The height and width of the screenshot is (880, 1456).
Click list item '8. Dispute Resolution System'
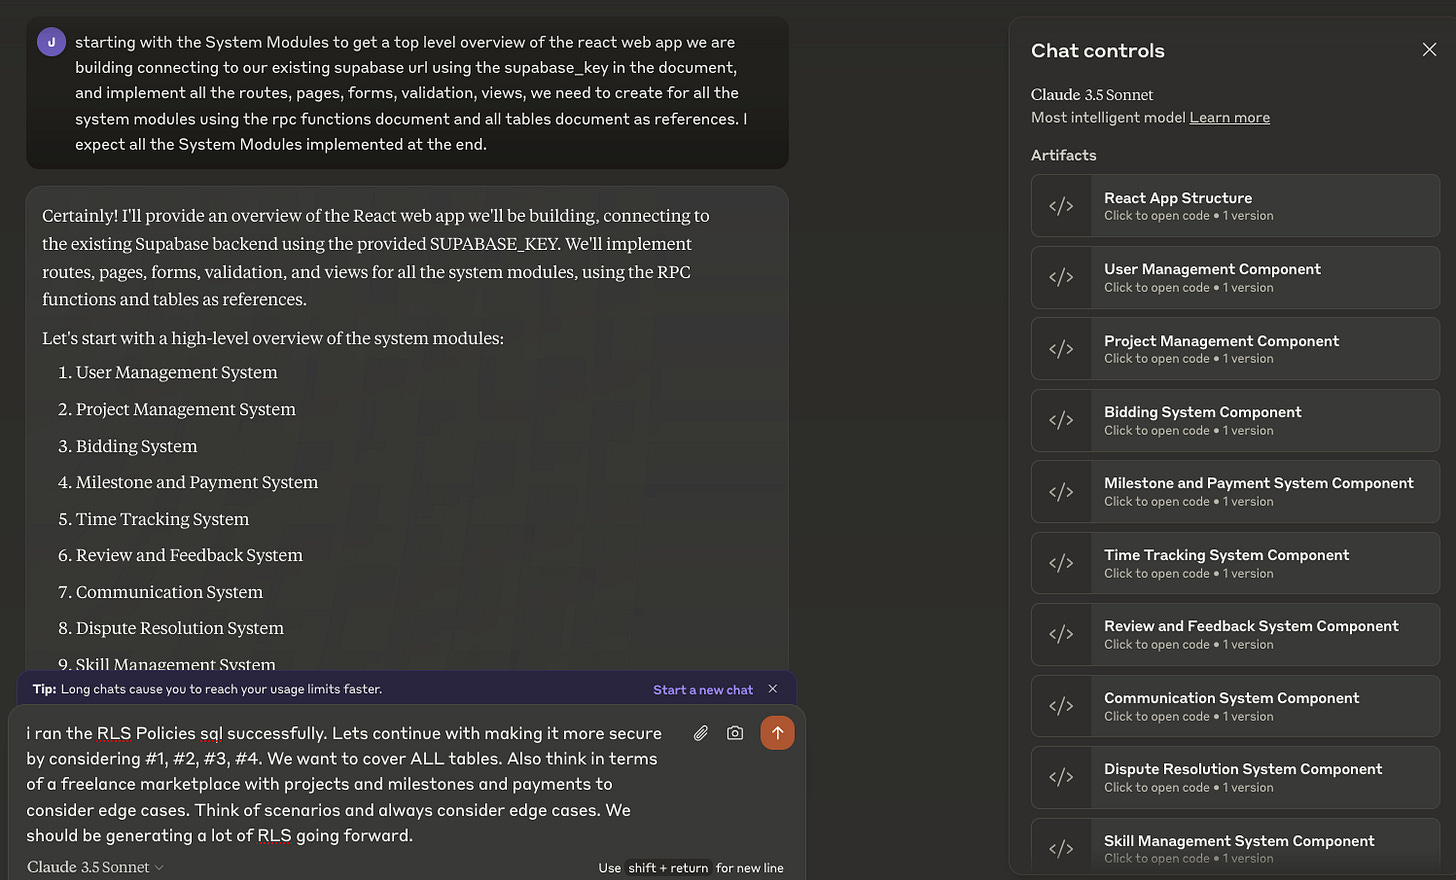tap(170, 628)
